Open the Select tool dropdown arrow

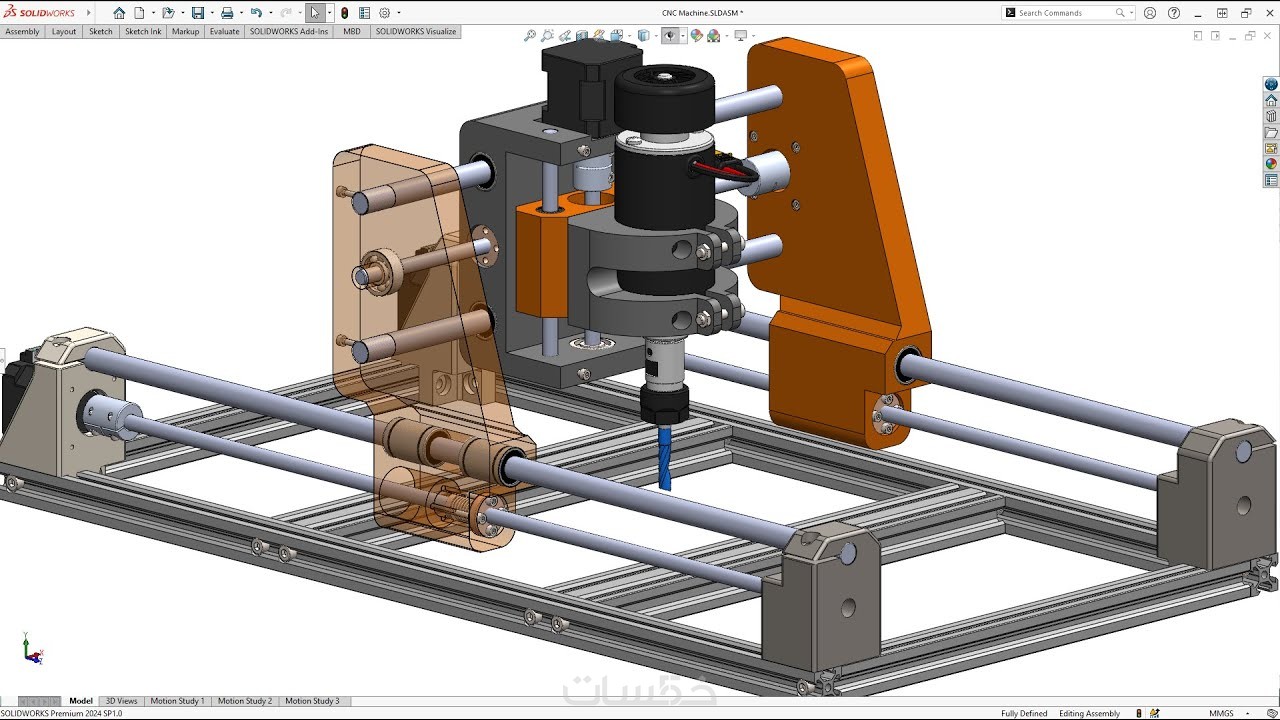point(329,13)
